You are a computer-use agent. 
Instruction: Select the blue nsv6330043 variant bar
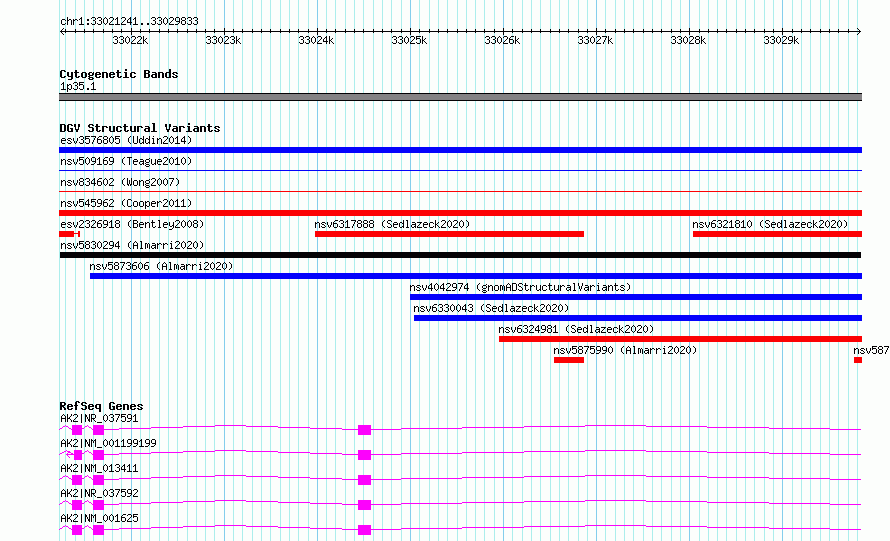point(638,318)
